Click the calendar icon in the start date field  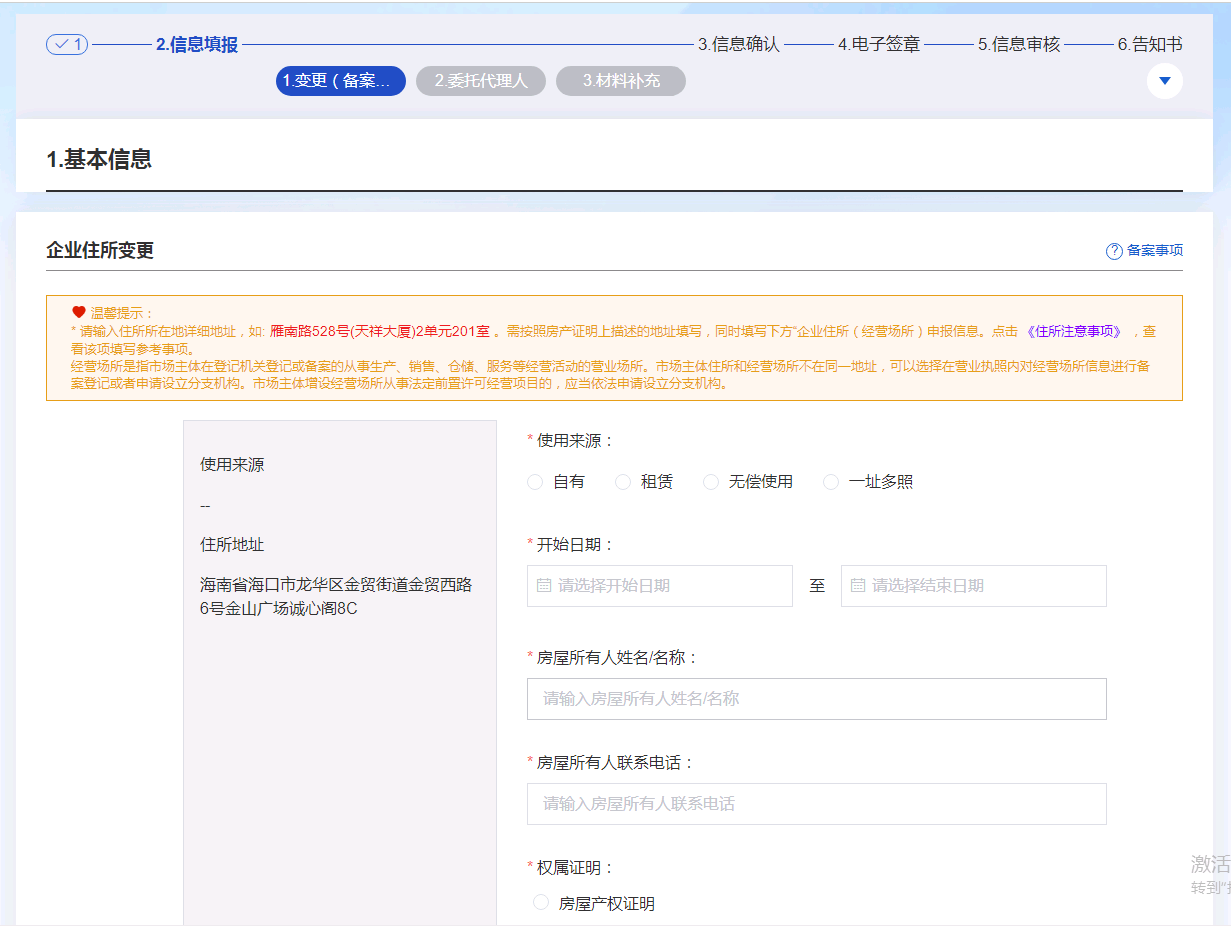coord(544,586)
